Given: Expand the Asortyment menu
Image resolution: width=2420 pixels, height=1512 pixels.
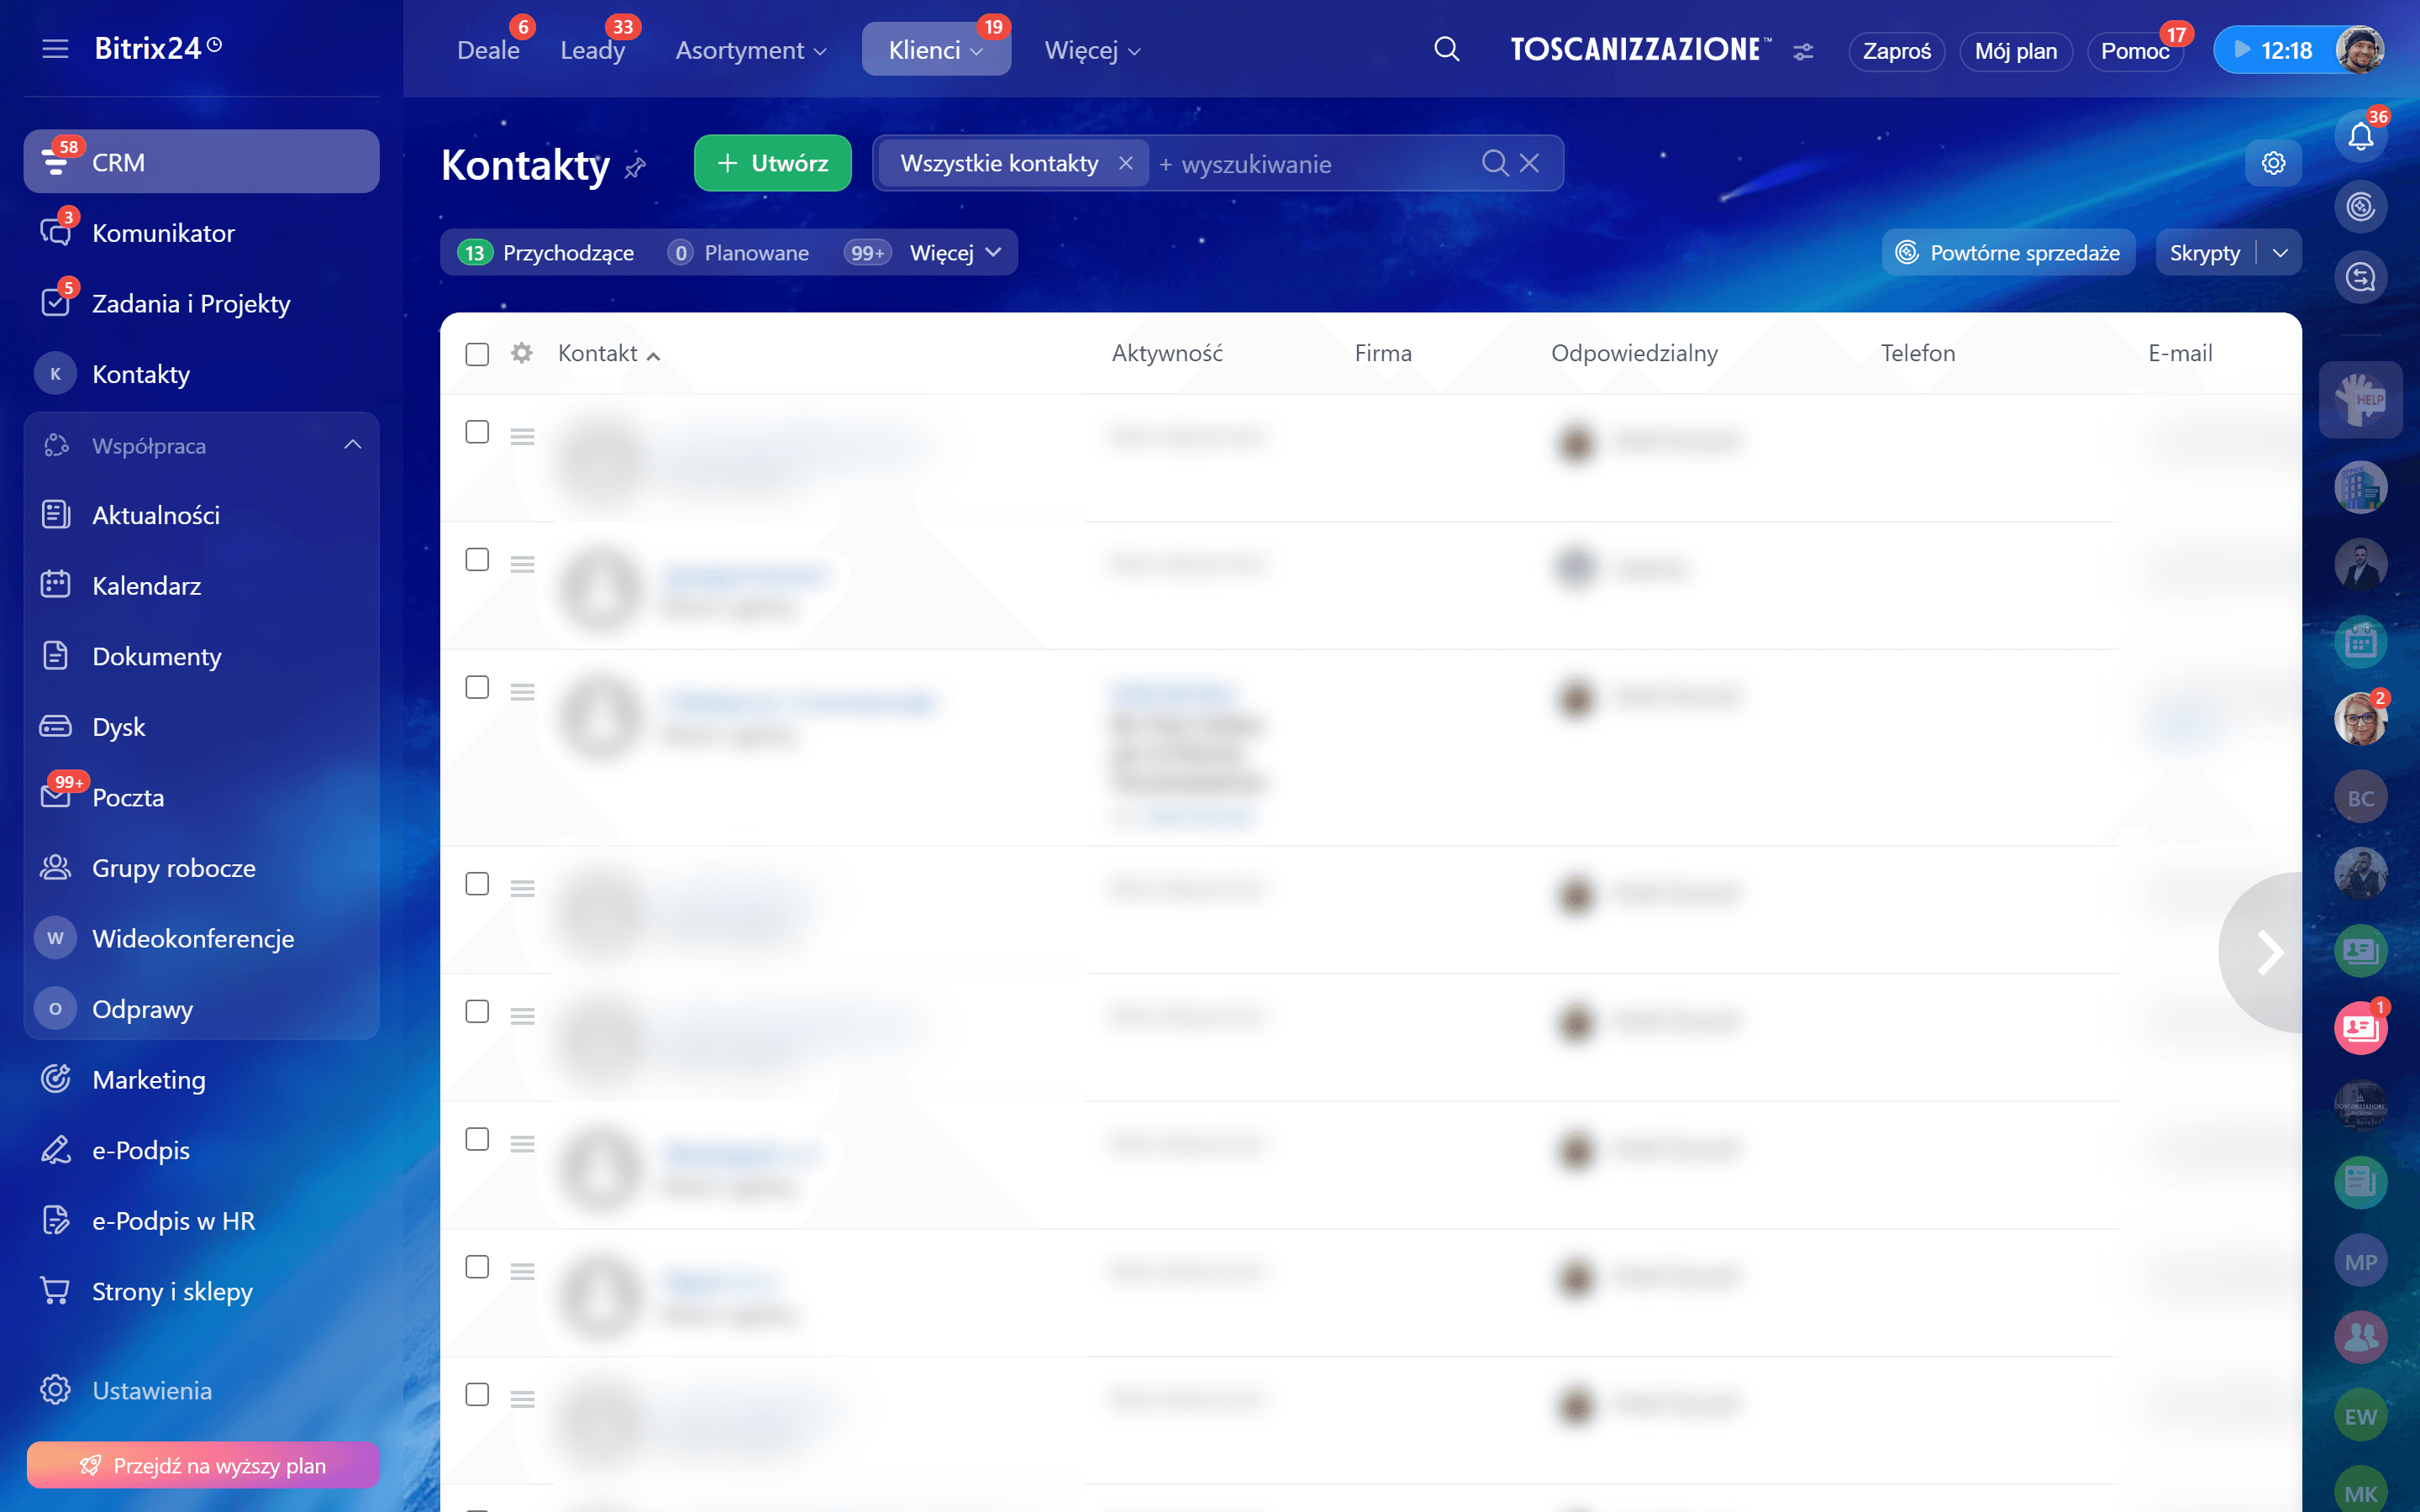Looking at the screenshot, I should coord(750,50).
